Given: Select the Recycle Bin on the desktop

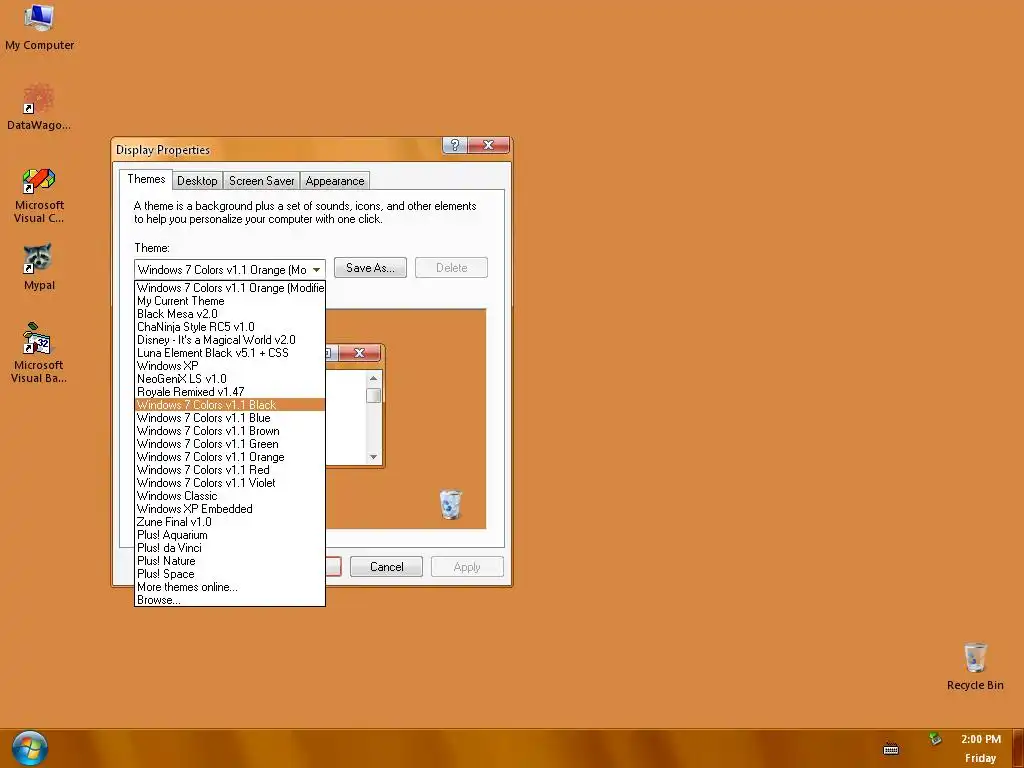Looking at the screenshot, I should pos(975,666).
